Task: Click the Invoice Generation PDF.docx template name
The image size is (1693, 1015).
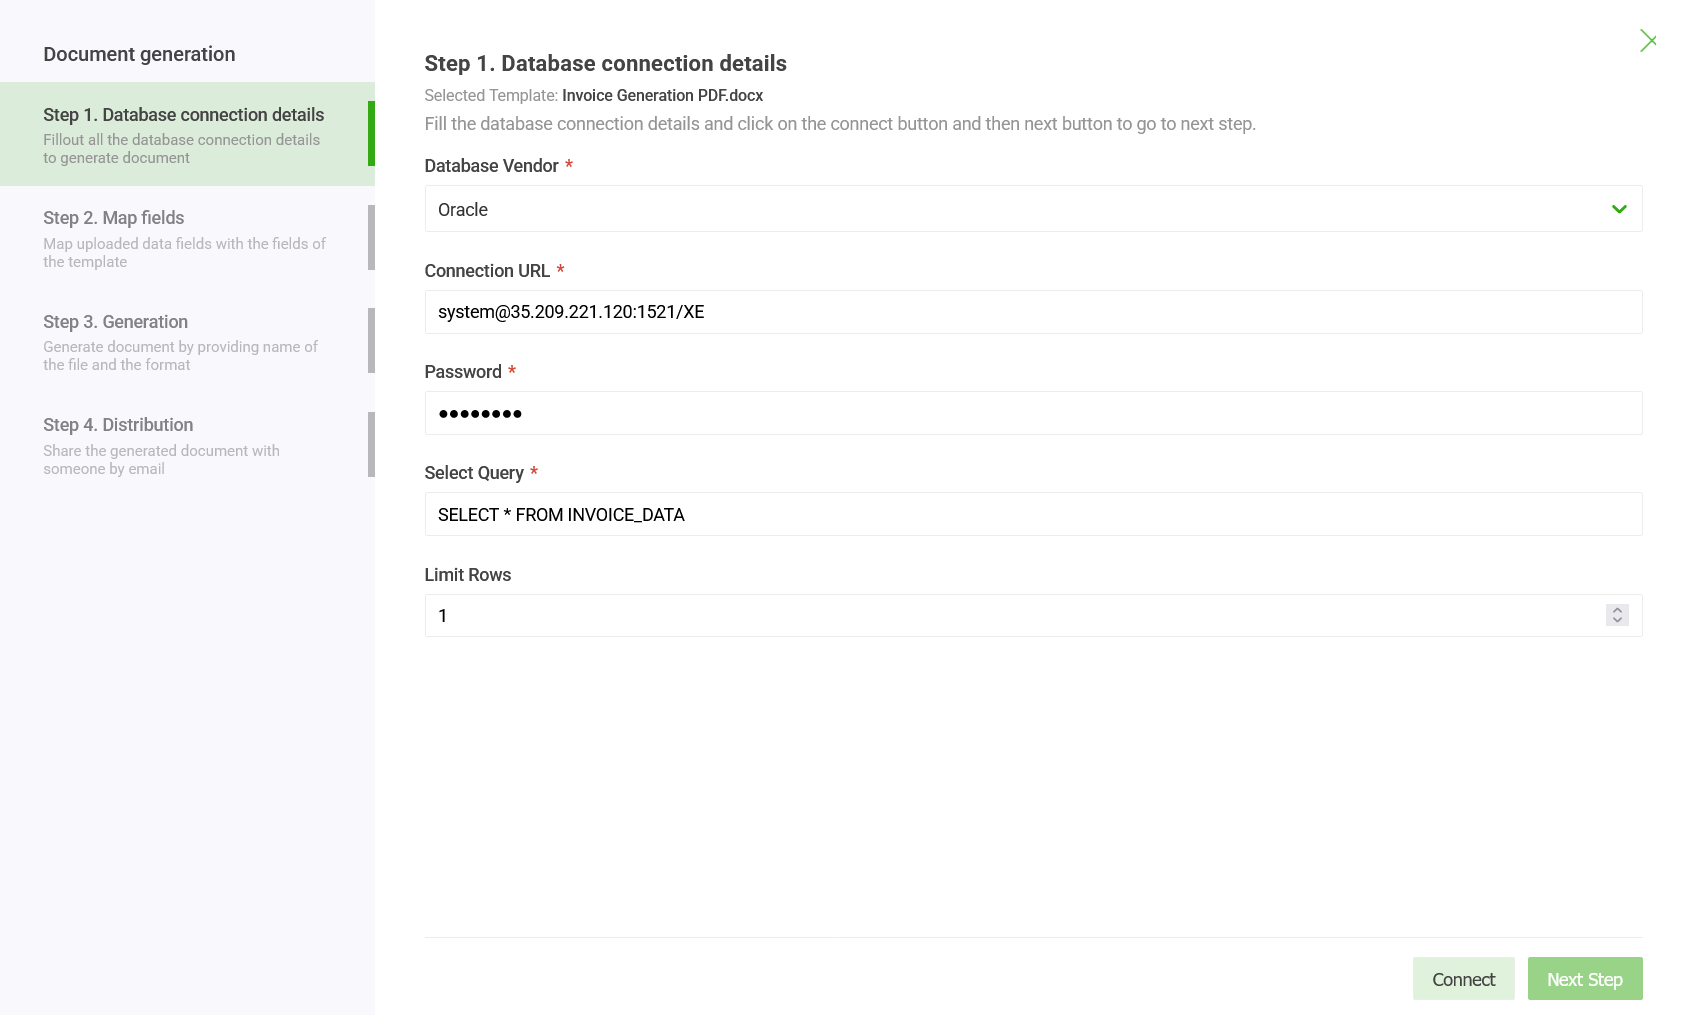Action: pos(662,95)
